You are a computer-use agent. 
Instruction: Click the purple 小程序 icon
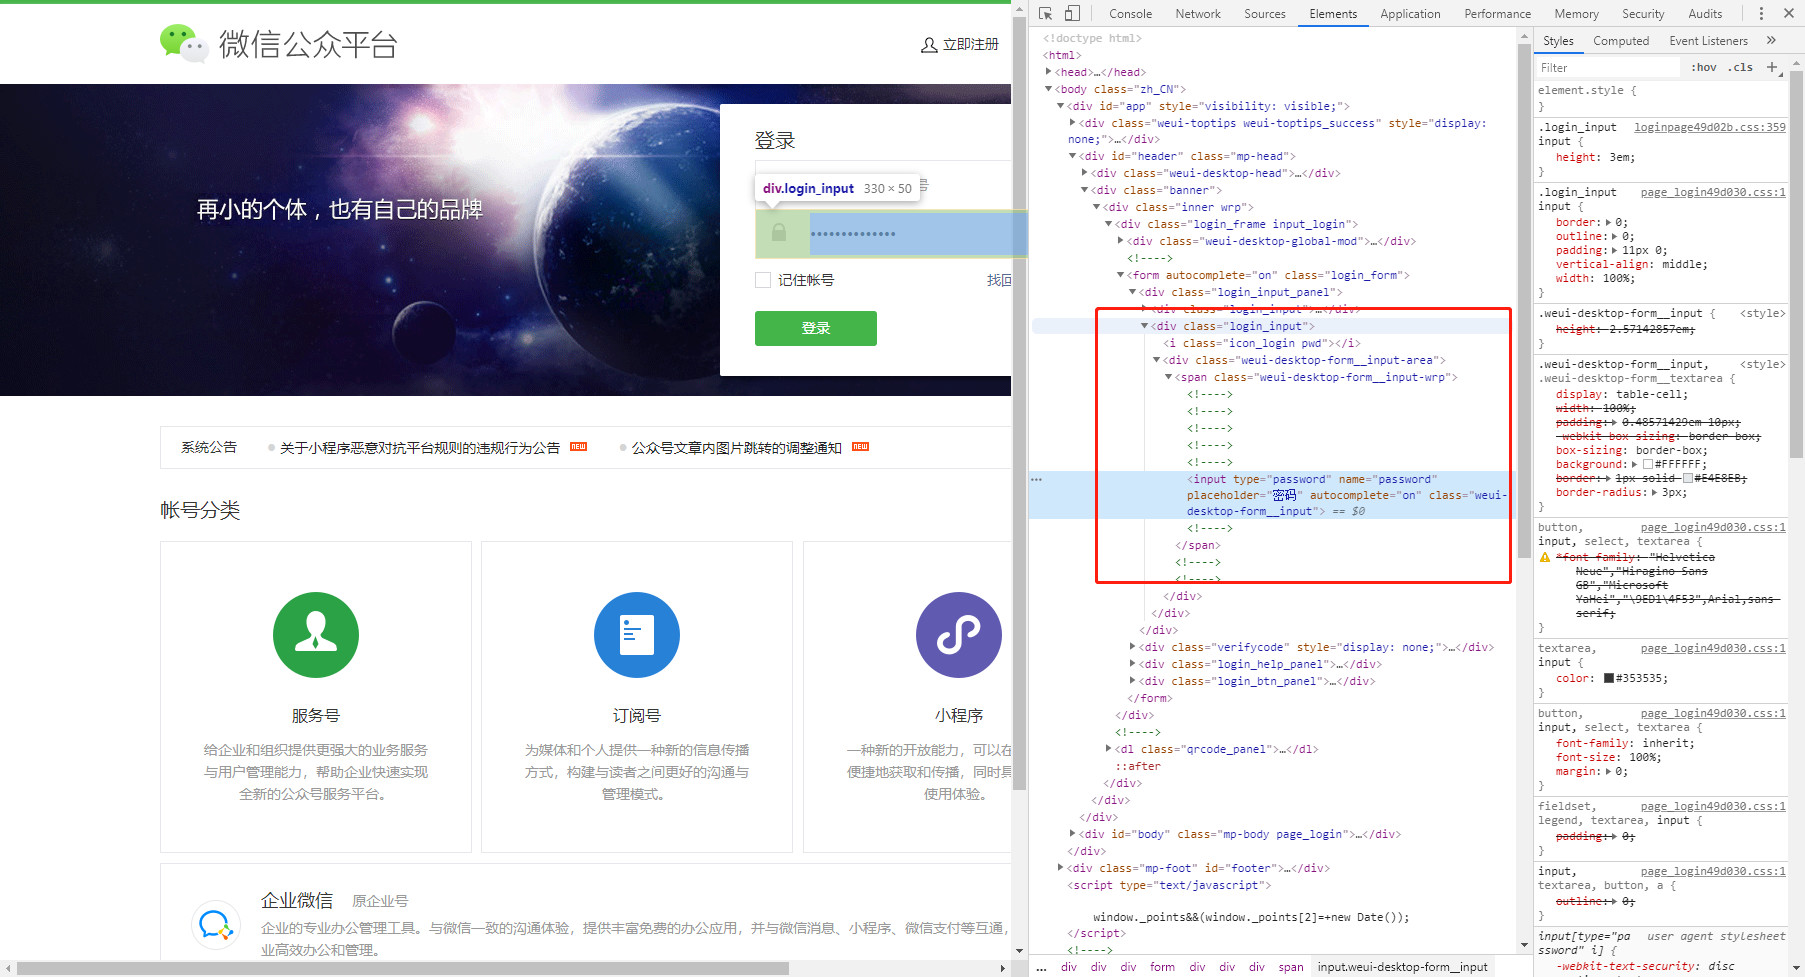tap(959, 635)
